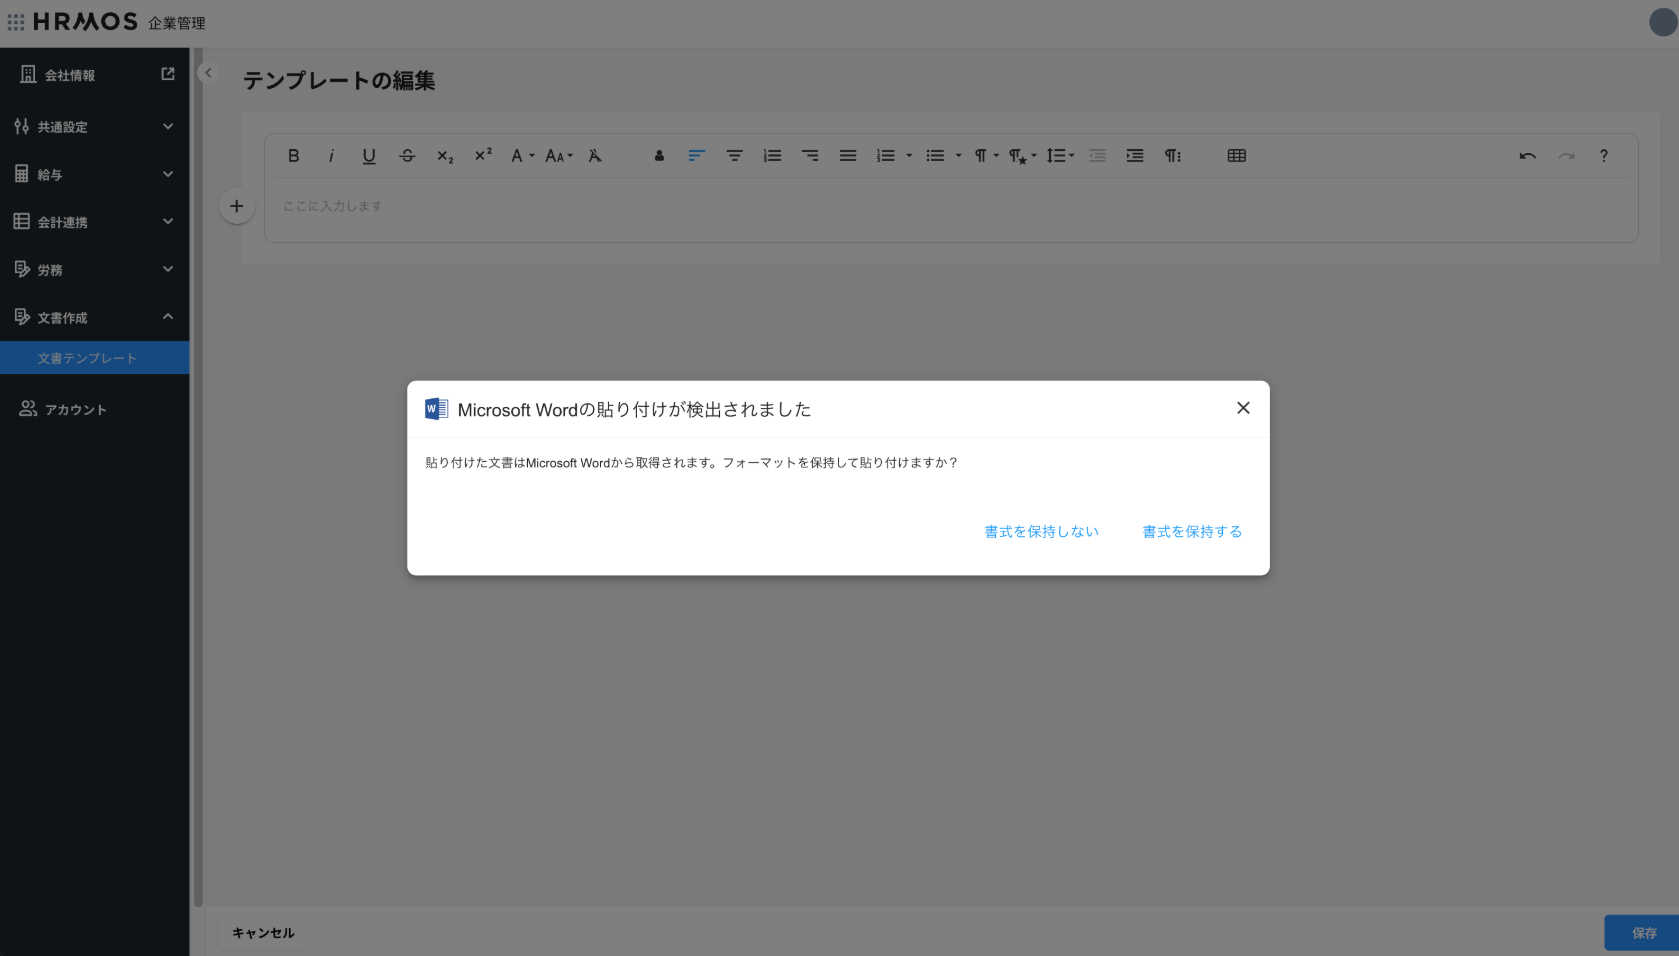Choose 書式を保持しない in the dialog
This screenshot has height=956, width=1679.
[x=1041, y=532]
